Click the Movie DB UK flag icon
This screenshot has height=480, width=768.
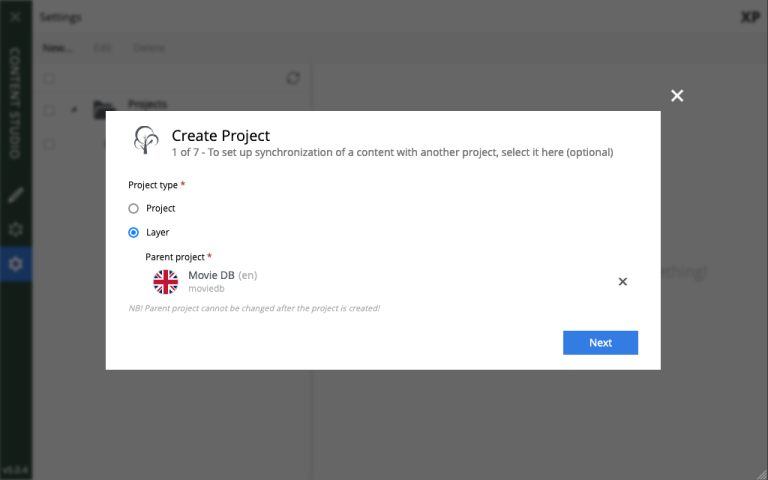click(x=166, y=282)
